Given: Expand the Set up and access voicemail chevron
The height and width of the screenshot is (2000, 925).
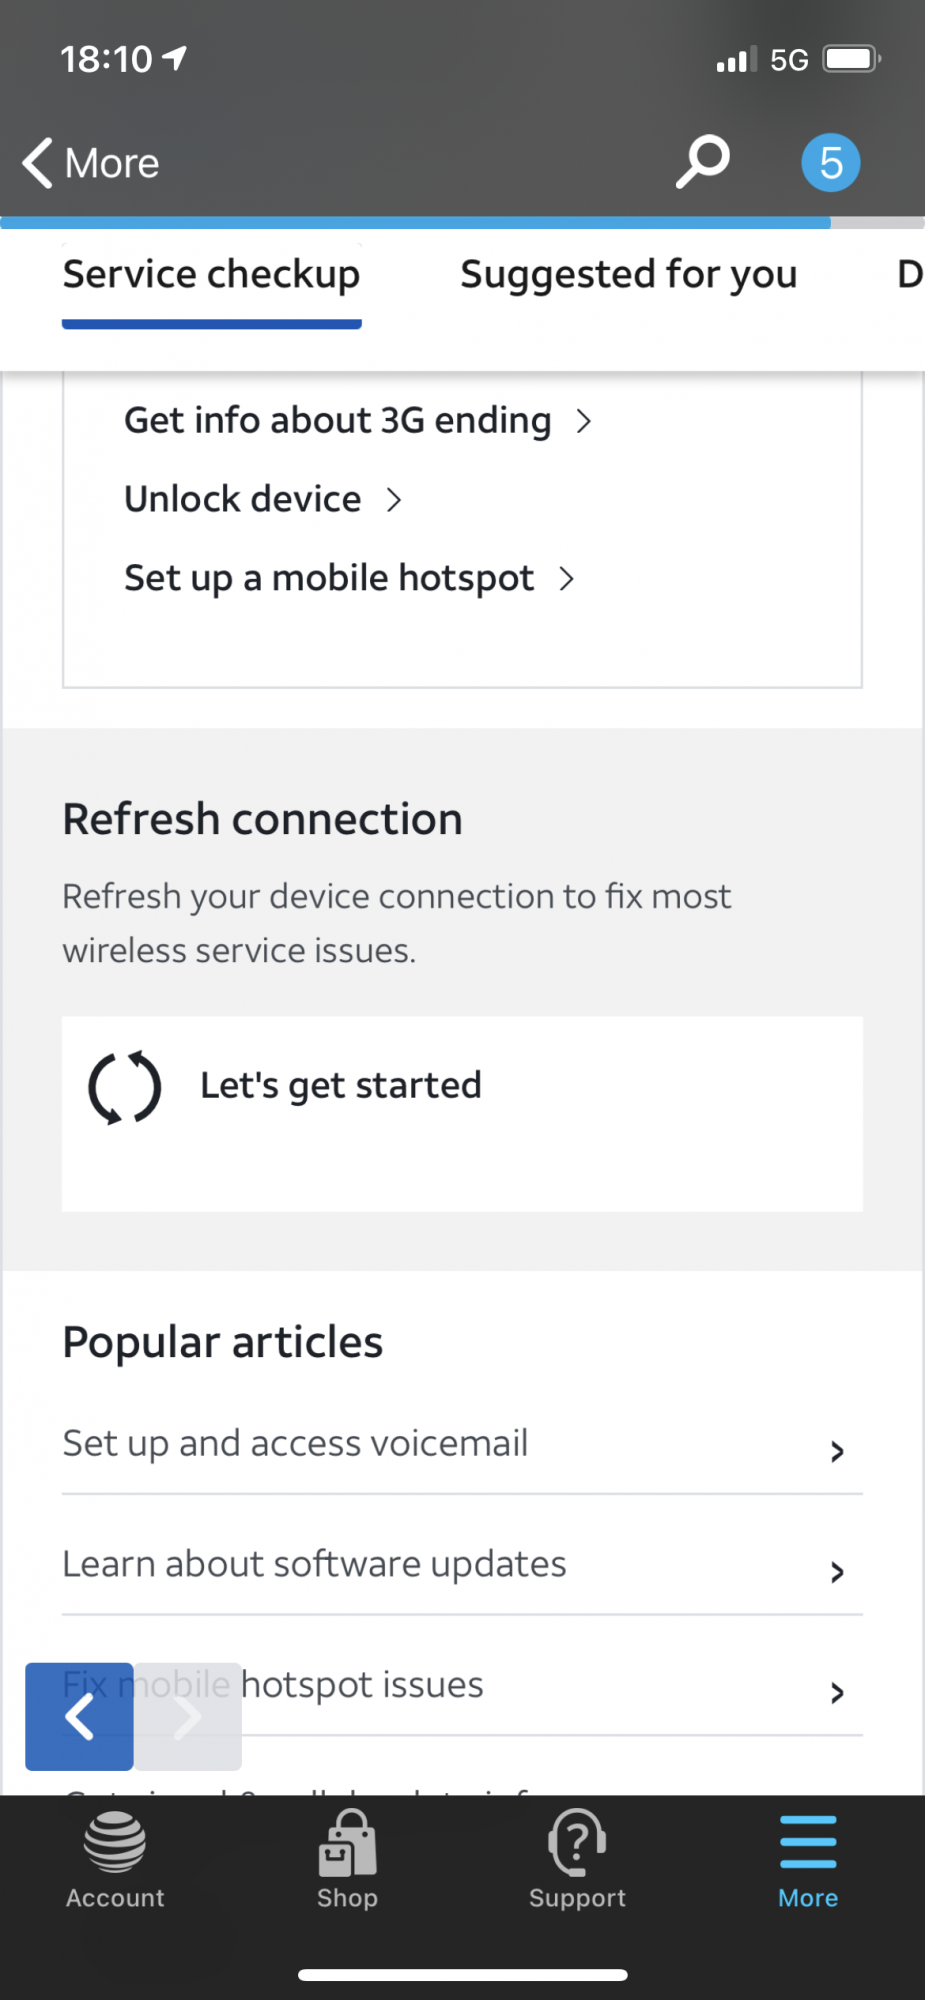Looking at the screenshot, I should point(837,1451).
